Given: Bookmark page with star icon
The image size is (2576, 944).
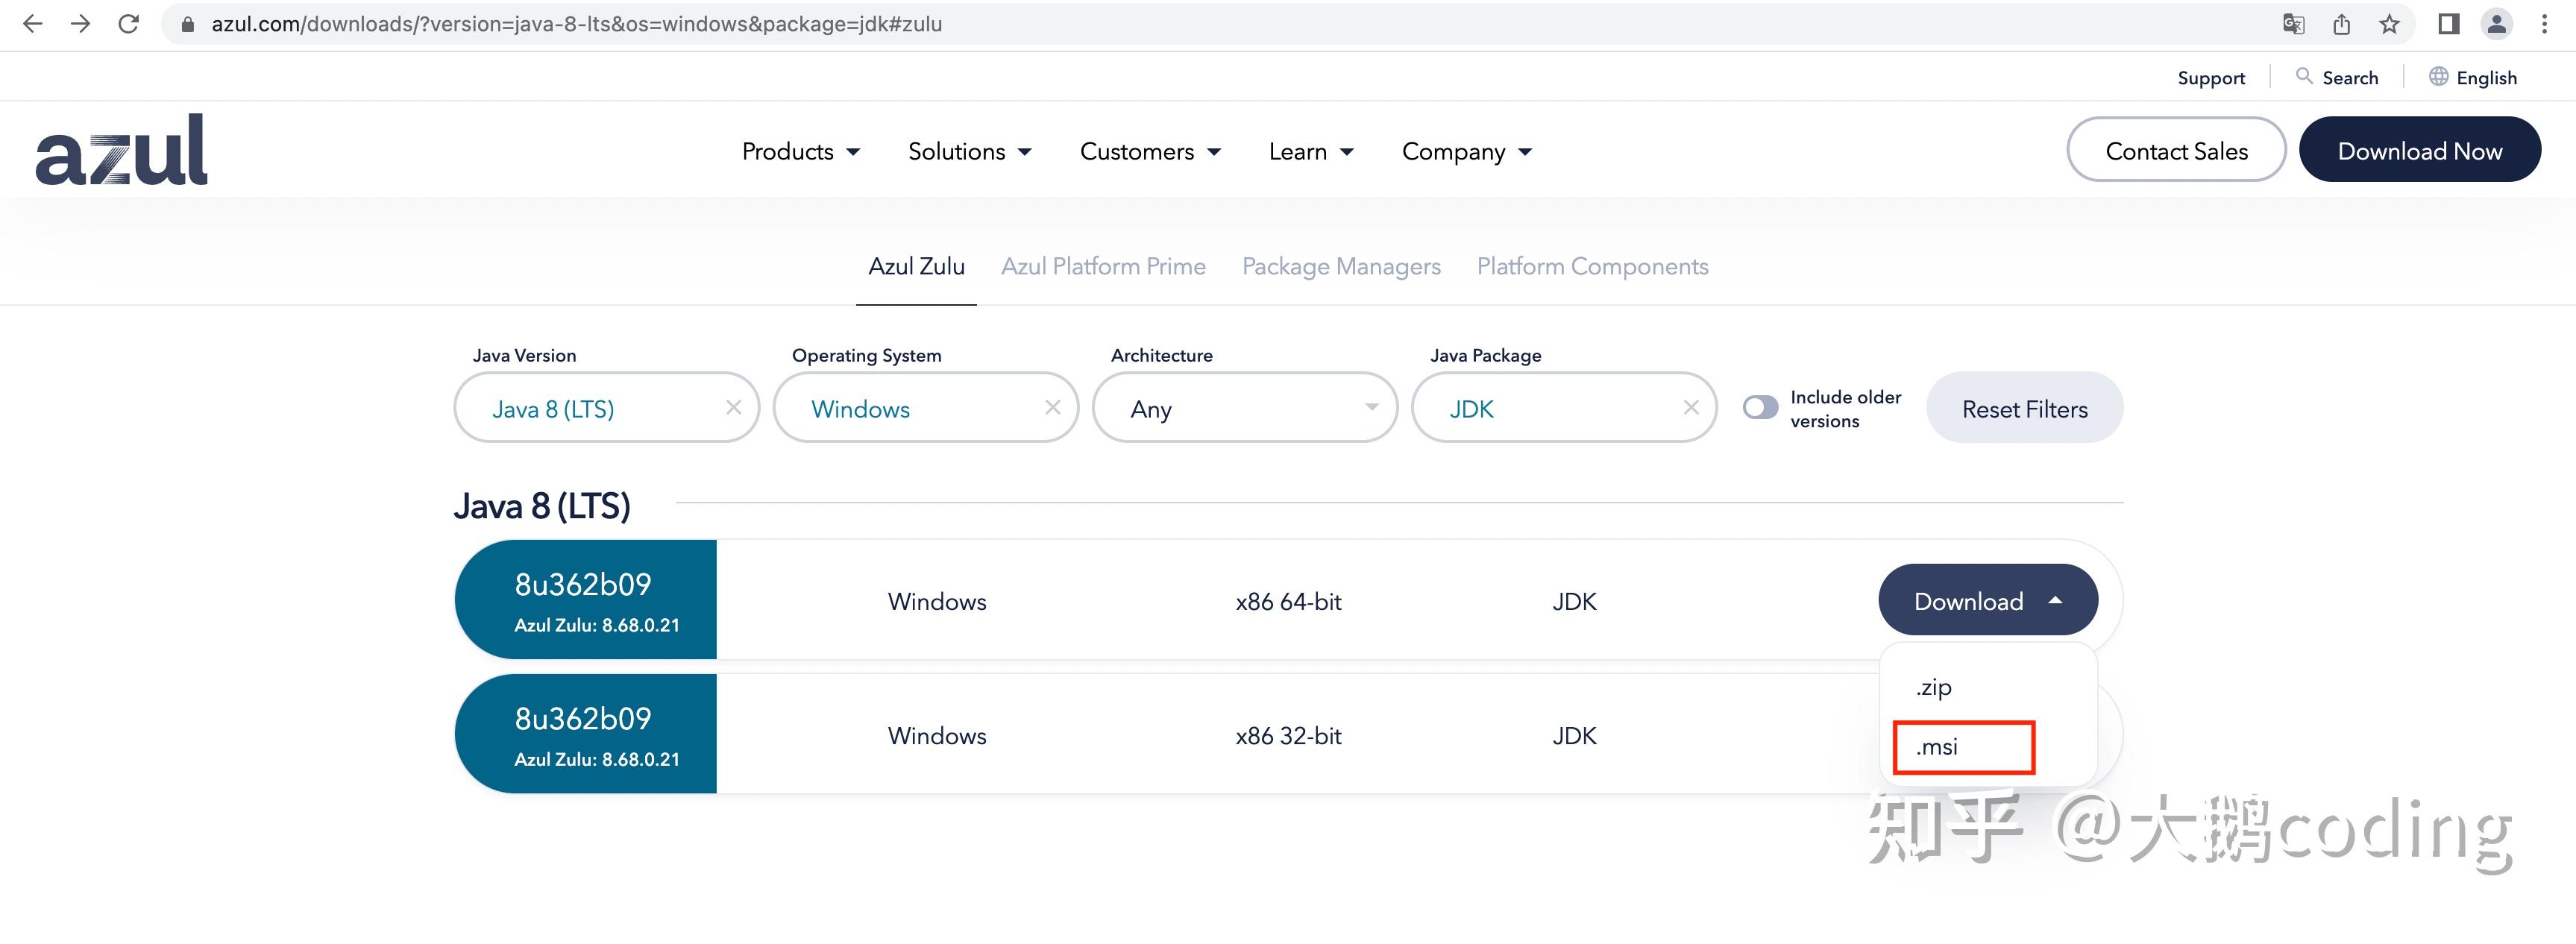Looking at the screenshot, I should 2389,24.
